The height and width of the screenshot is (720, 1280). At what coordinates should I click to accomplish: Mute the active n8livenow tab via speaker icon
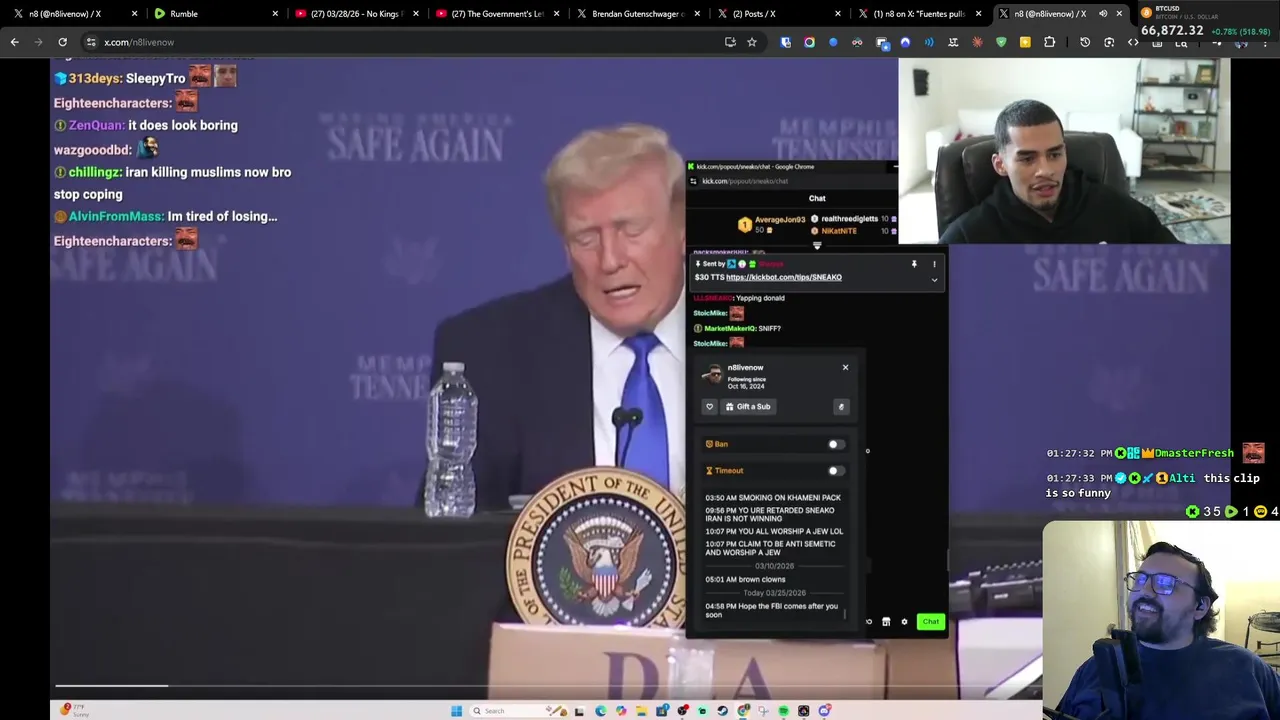pyautogui.click(x=1103, y=14)
